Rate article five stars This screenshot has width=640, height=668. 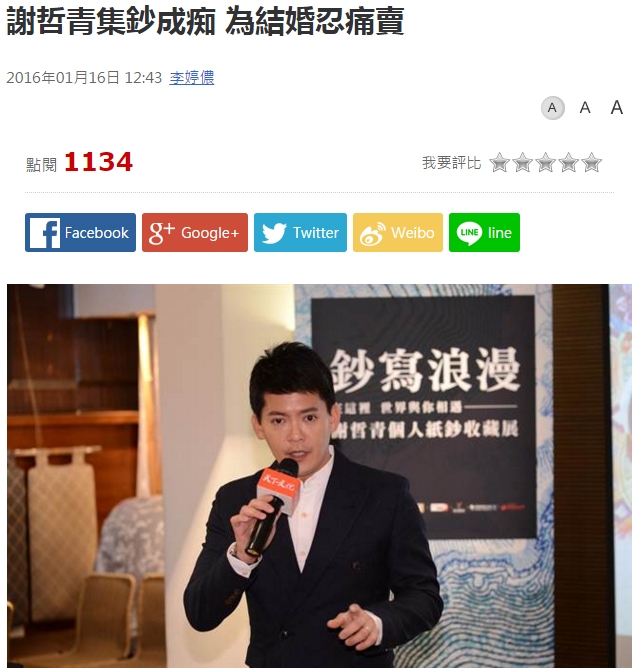[x=591, y=162]
